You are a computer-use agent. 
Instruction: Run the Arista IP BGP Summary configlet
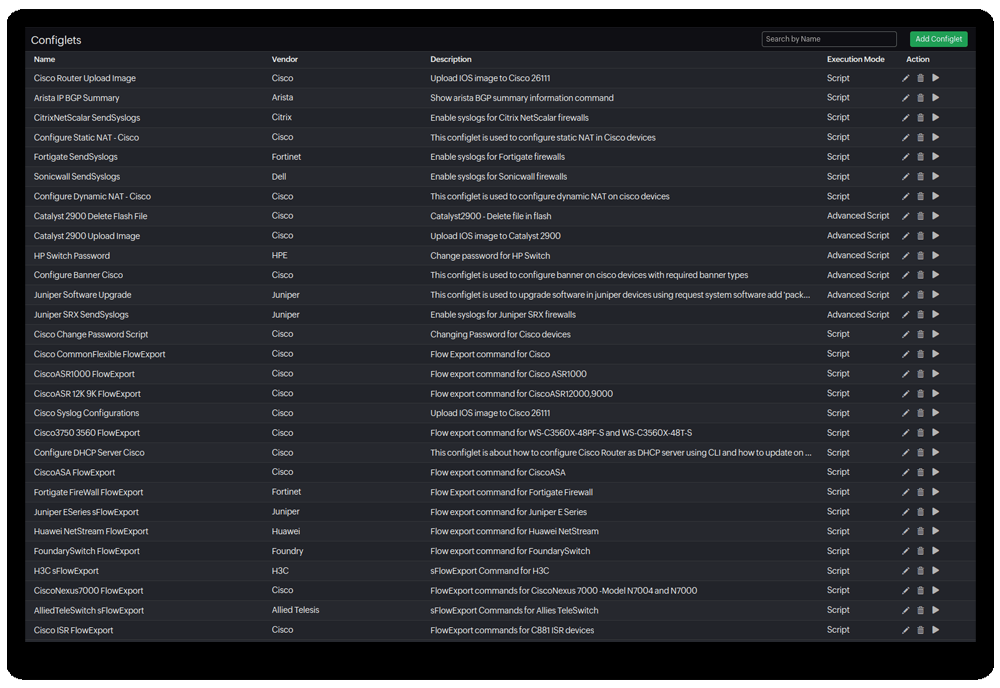pyautogui.click(x=936, y=98)
